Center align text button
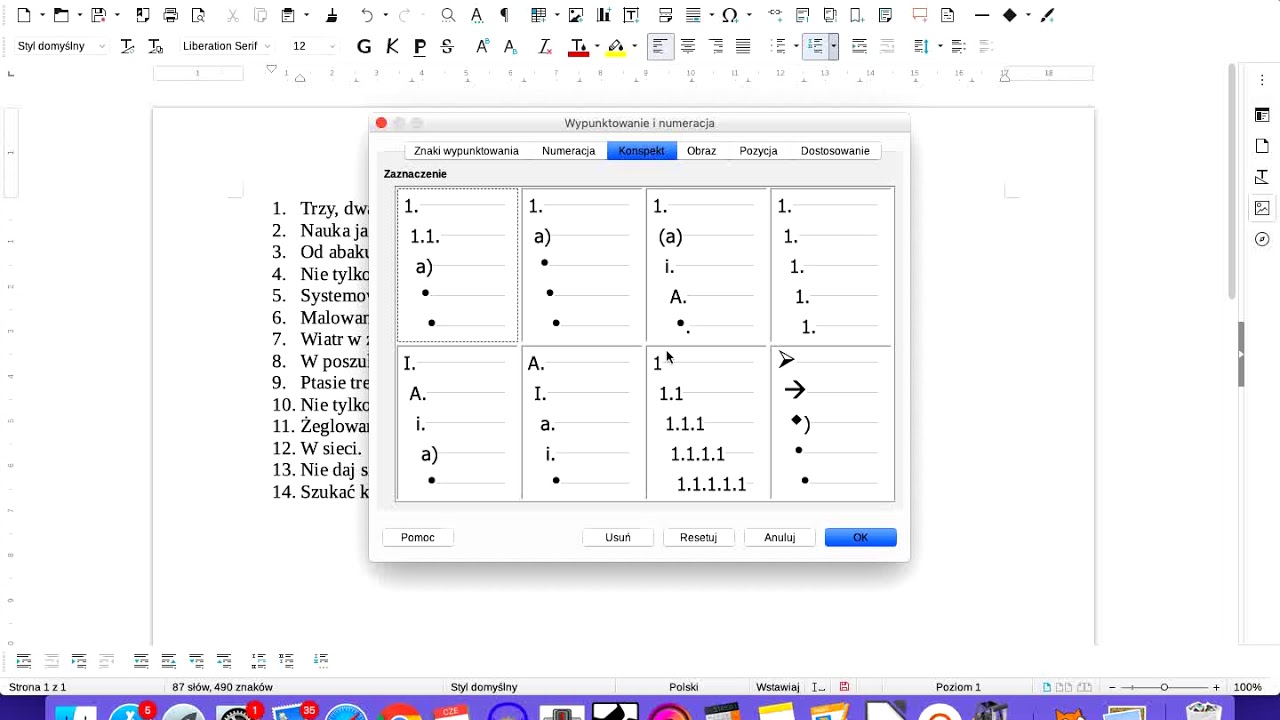Screen dimensions: 1280x720 [x=688, y=46]
